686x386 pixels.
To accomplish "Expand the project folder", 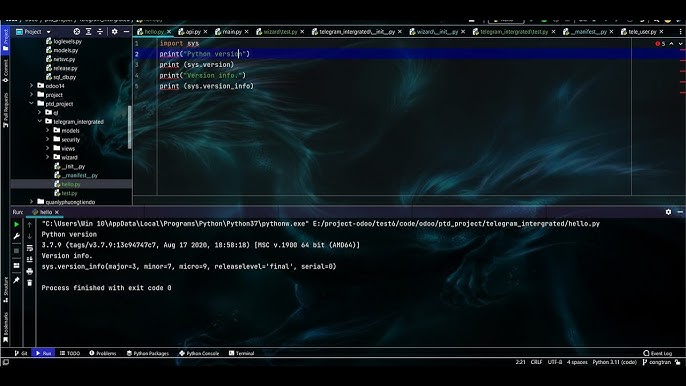I will (31, 95).
